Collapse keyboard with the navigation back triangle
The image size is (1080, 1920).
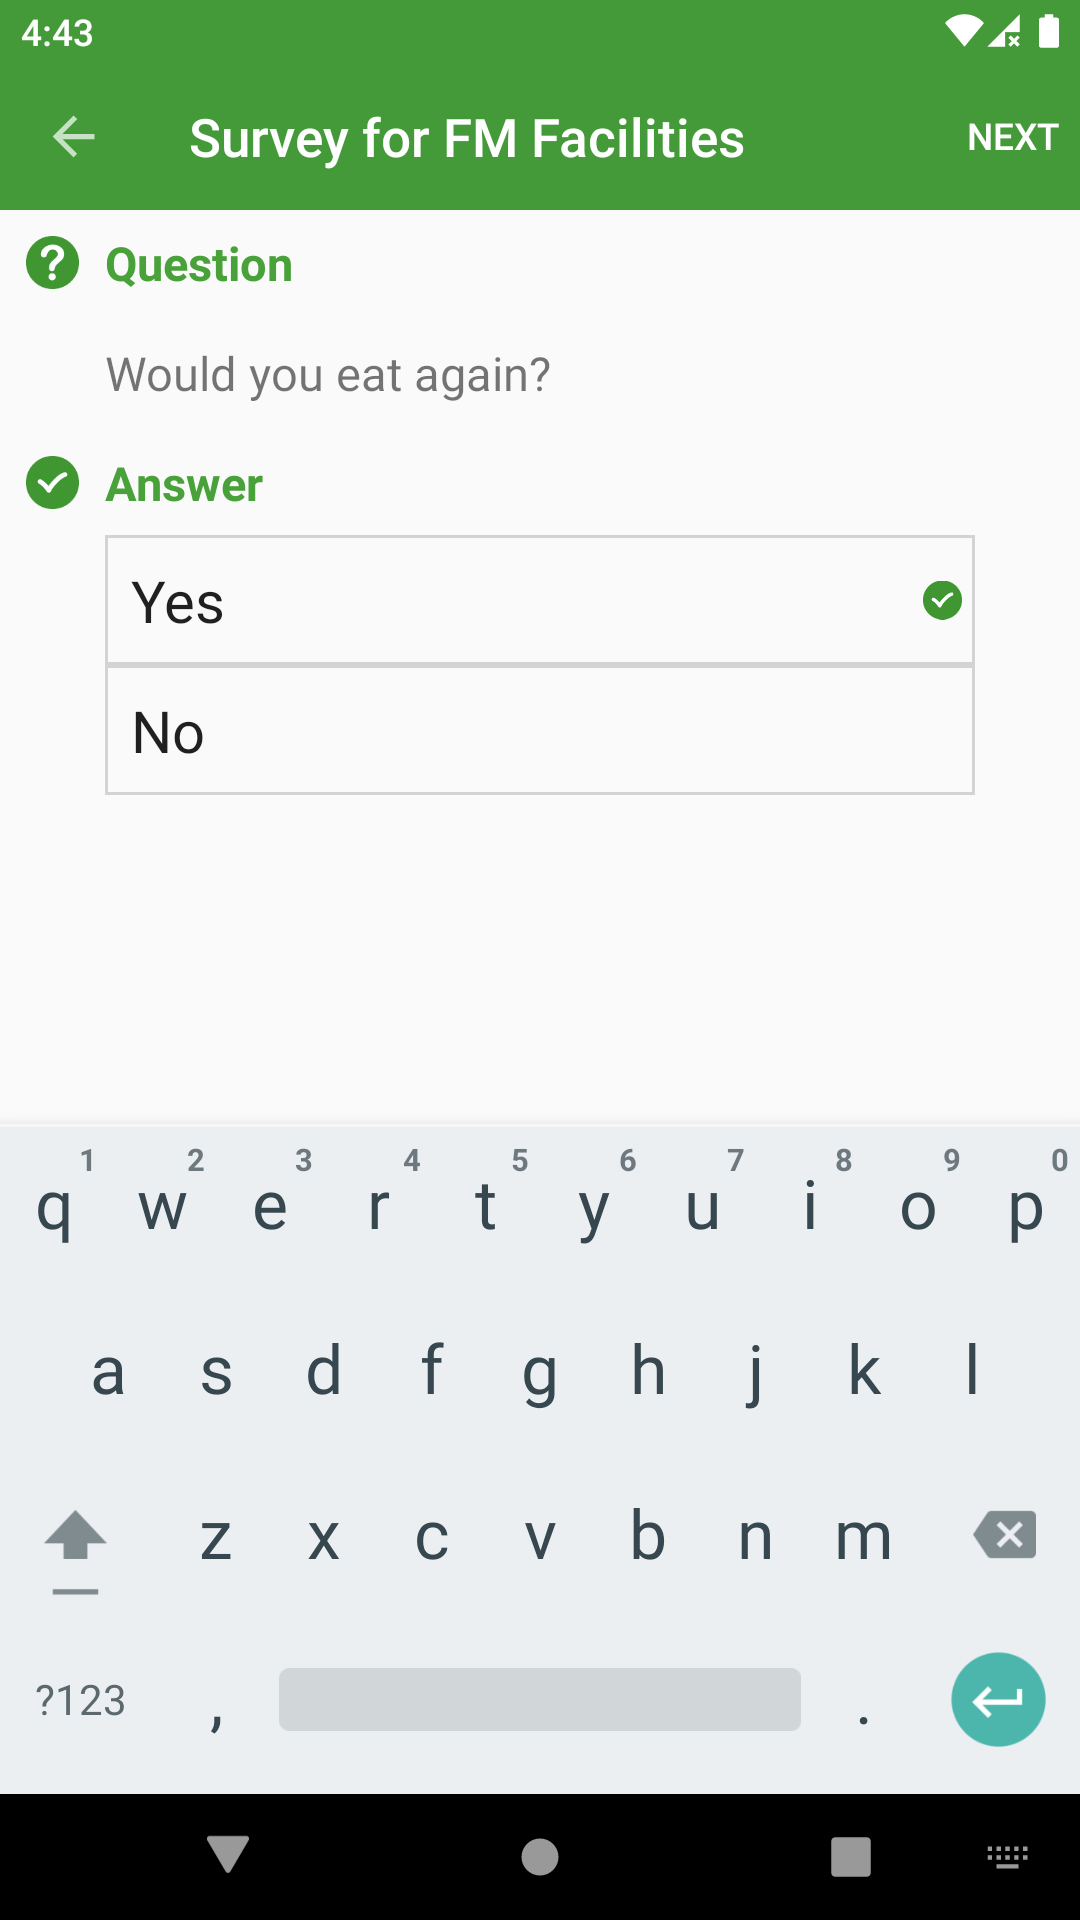(x=228, y=1855)
